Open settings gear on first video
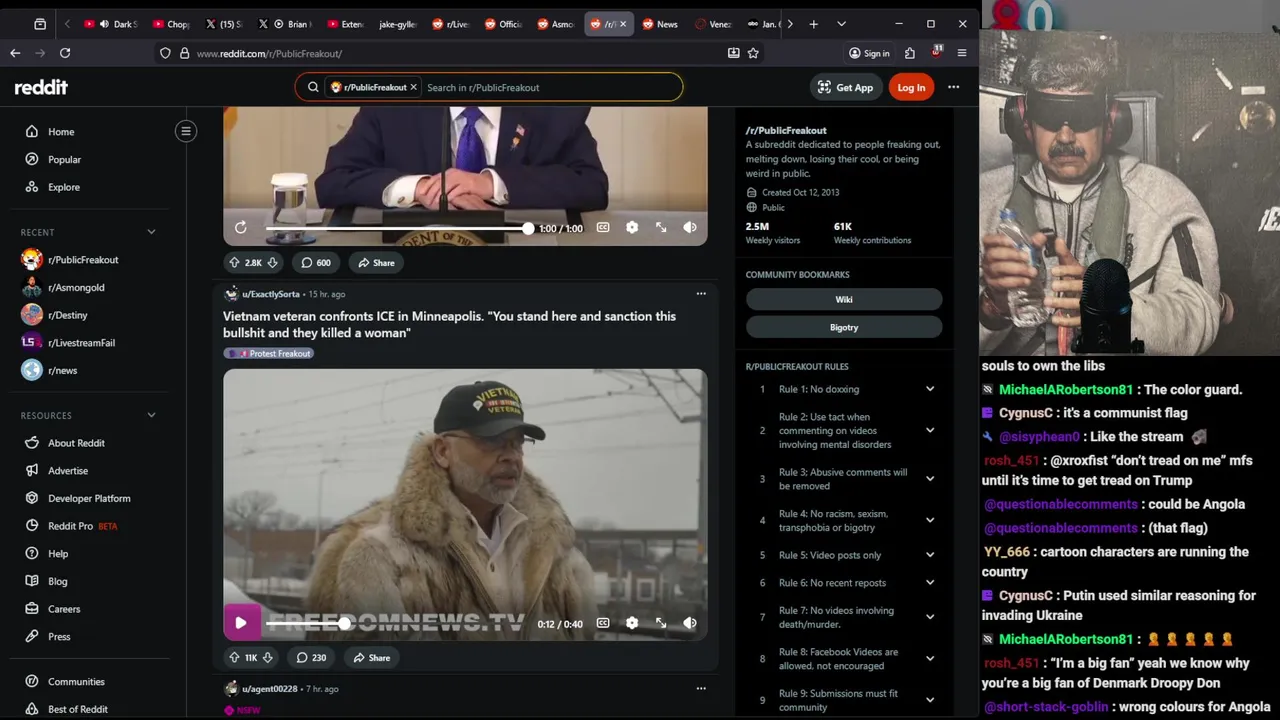 632,228
